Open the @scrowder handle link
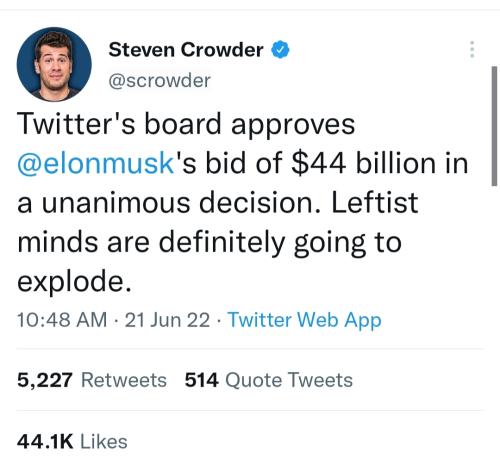500x471 pixels. coord(159,81)
